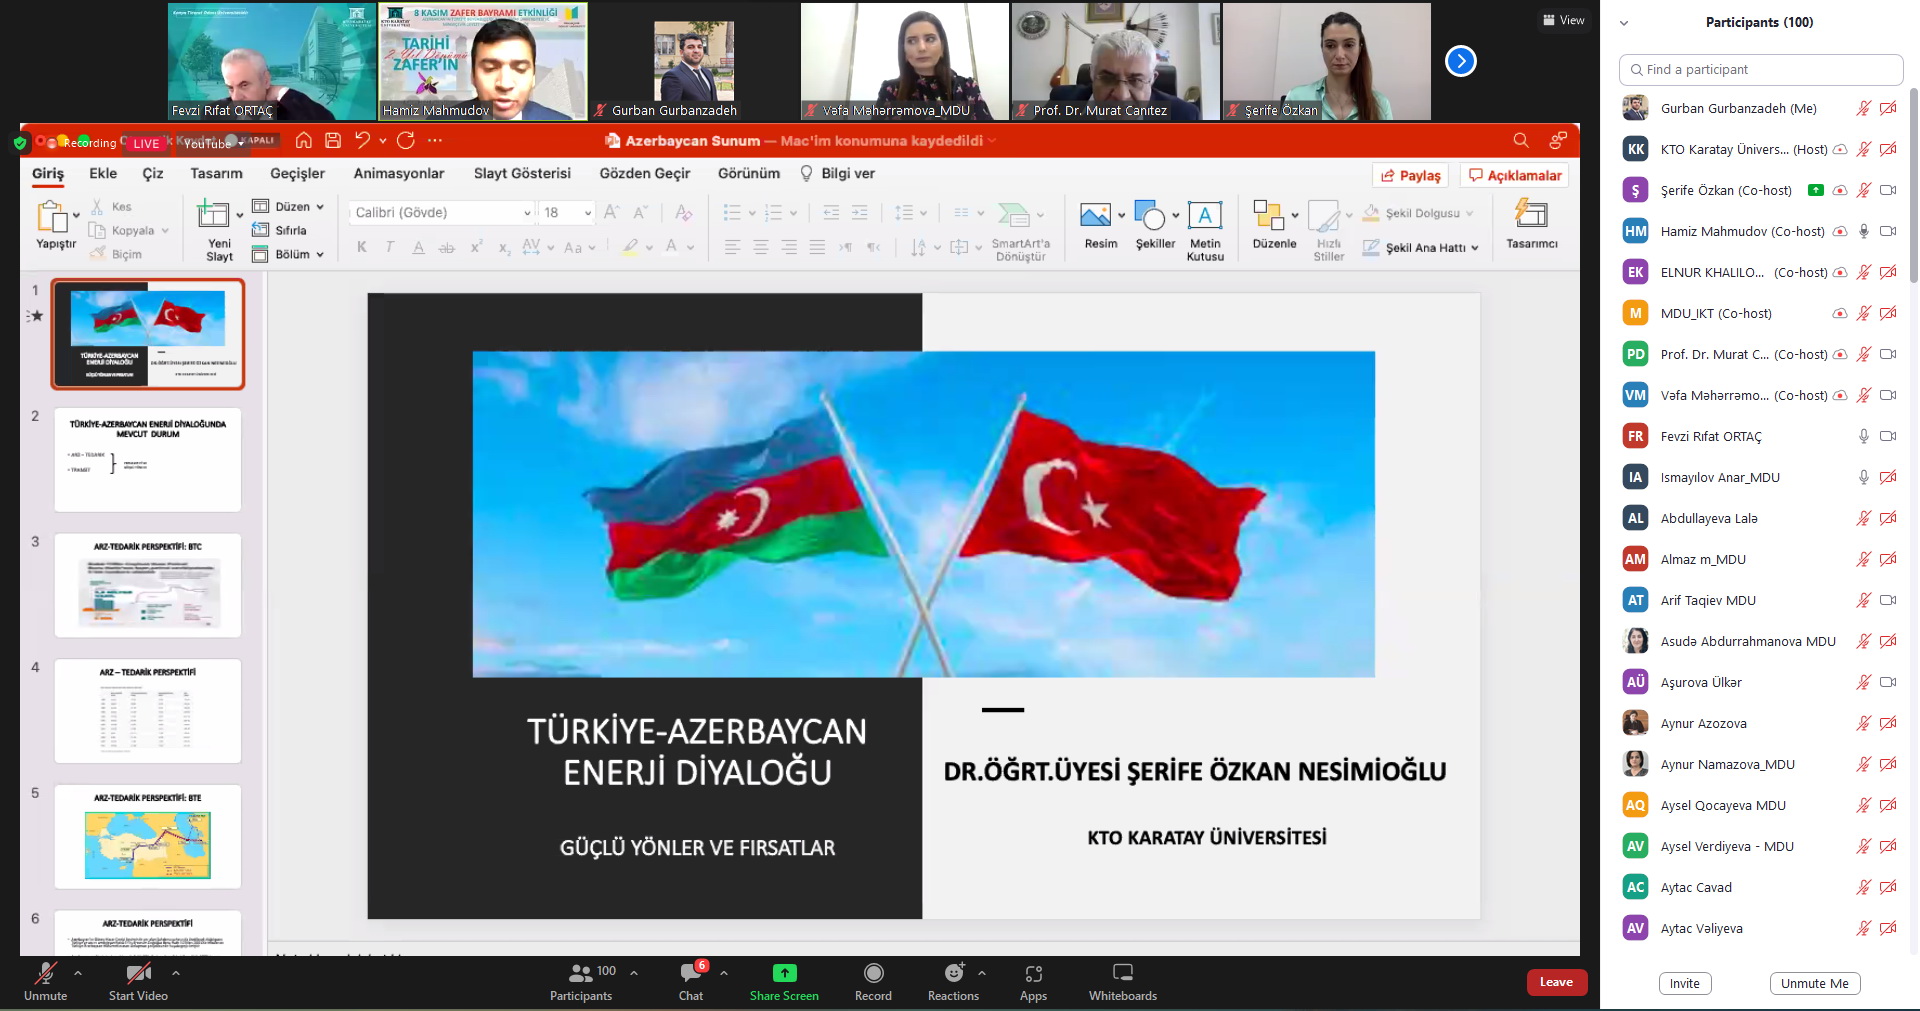Open Giriş ribbon tab
The width and height of the screenshot is (1920, 1011).
point(48,173)
